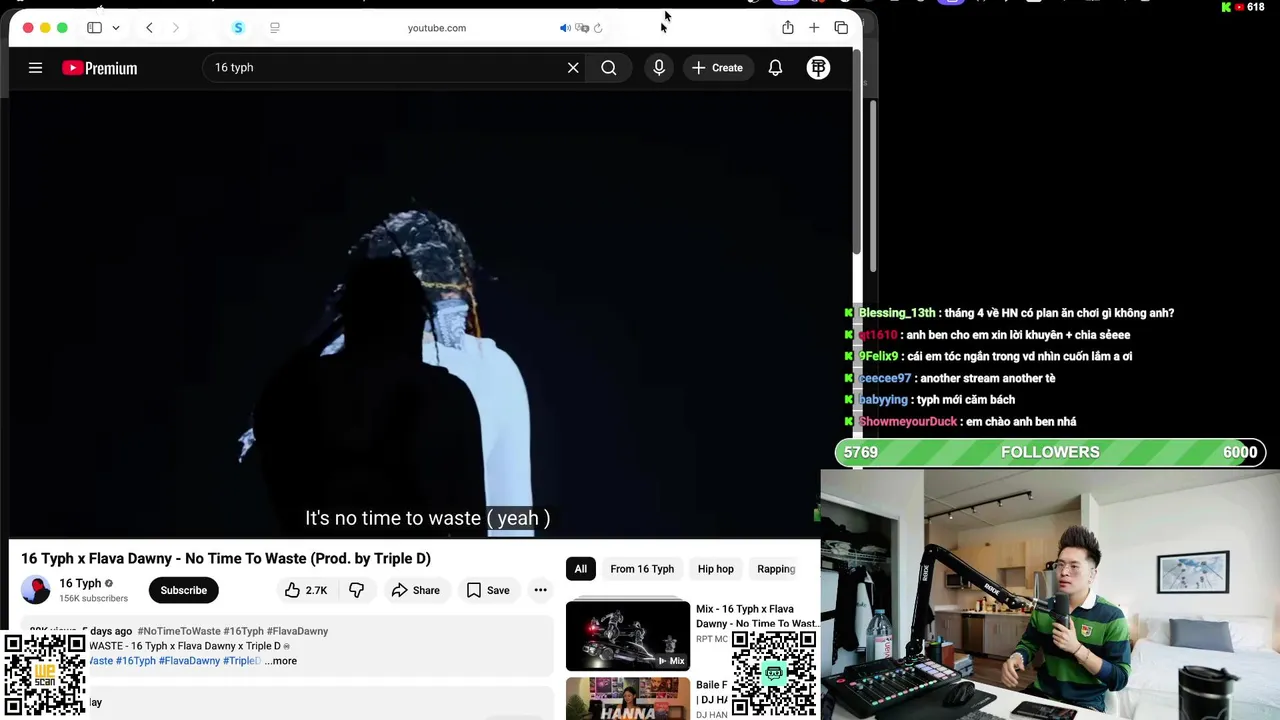Viewport: 1280px width, 720px height.
Task: Select the 'Rapping' filter chip
Action: coord(776,569)
